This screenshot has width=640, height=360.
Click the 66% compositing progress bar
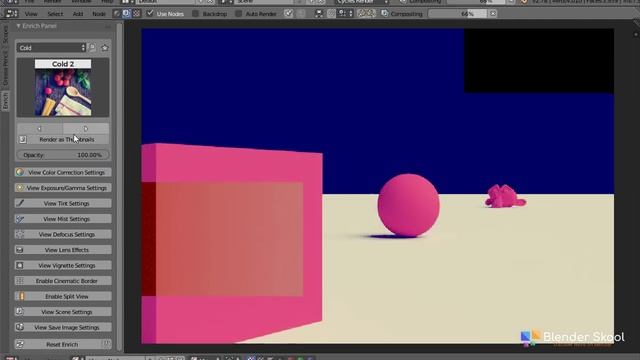pos(458,13)
